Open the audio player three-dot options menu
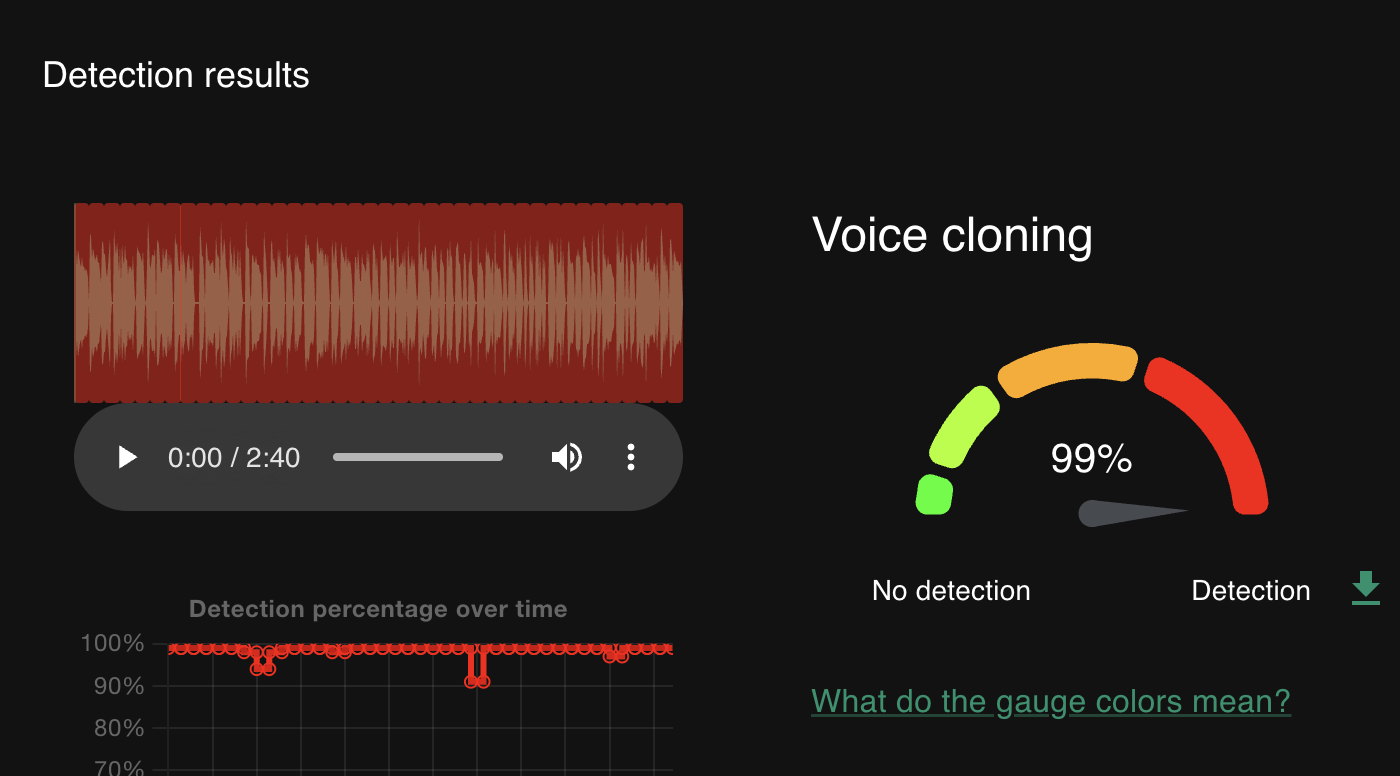The height and width of the screenshot is (776, 1400). 630,458
